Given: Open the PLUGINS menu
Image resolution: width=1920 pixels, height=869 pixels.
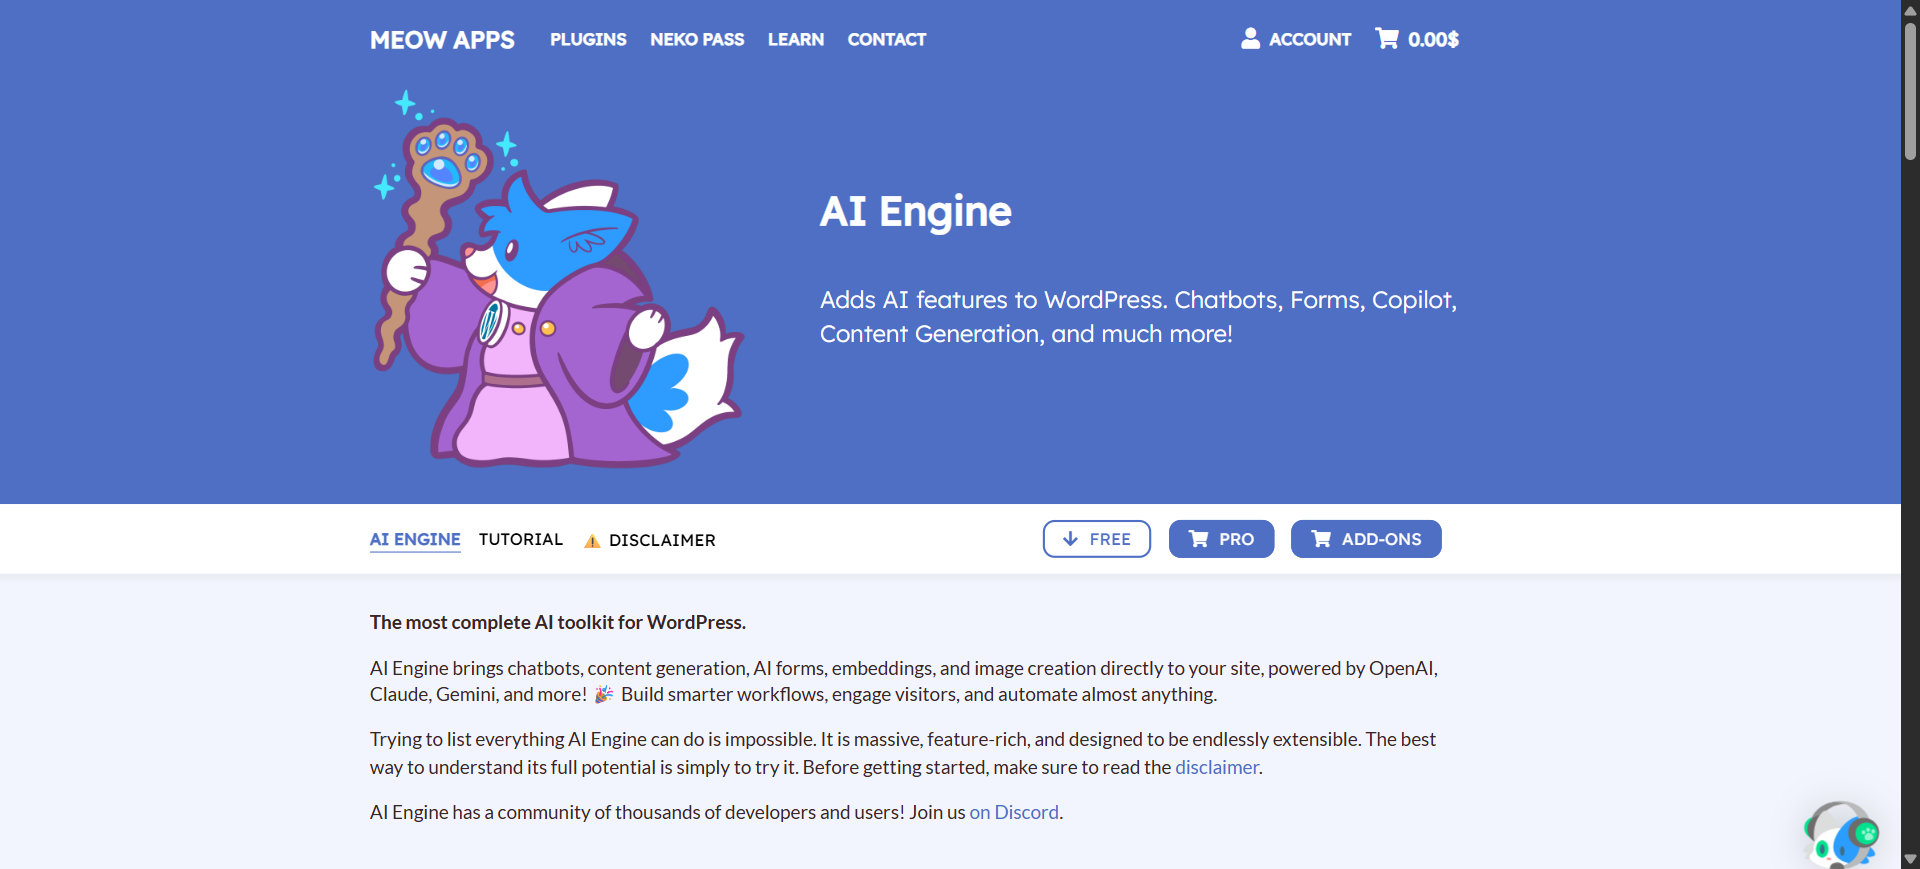Looking at the screenshot, I should click(x=588, y=40).
